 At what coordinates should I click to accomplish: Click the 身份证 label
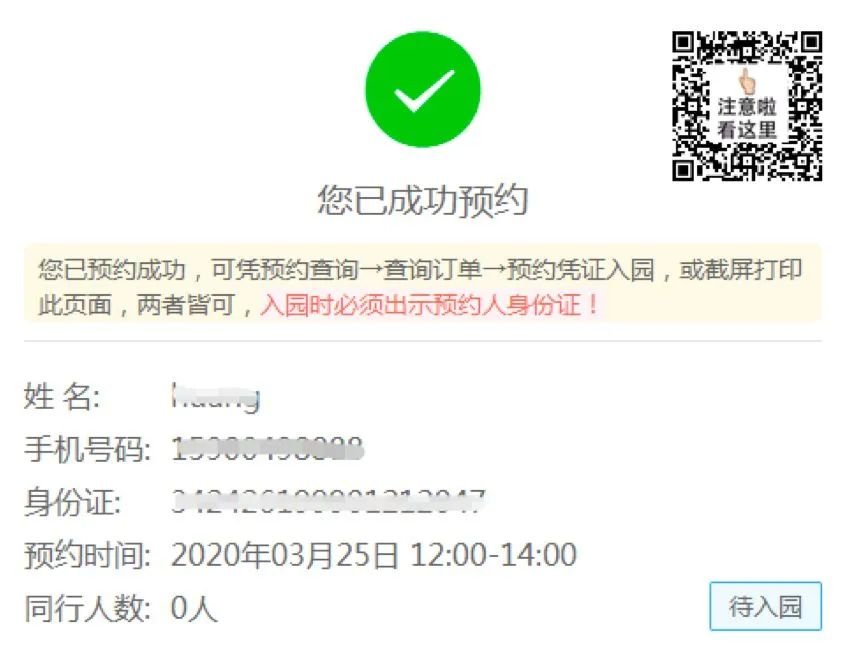tap(72, 502)
